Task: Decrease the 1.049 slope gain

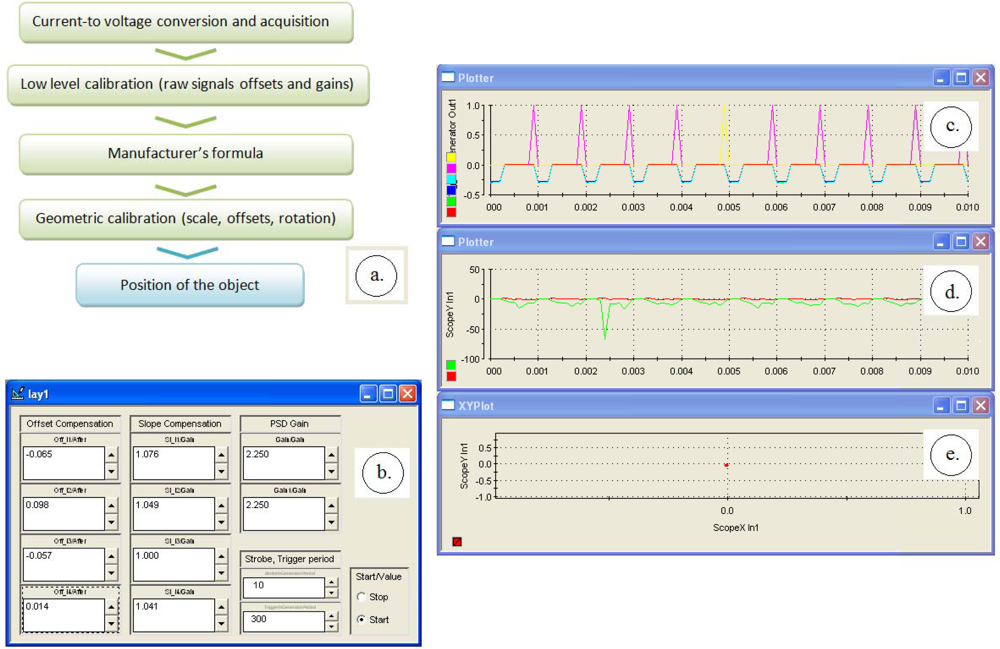Action: [x=221, y=522]
